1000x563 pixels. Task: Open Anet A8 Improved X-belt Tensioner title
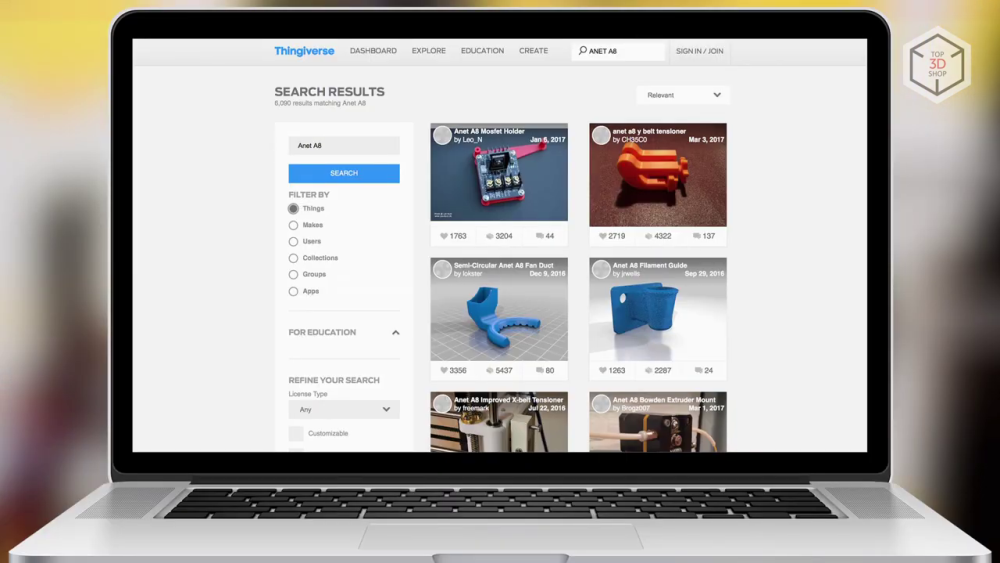pos(509,400)
